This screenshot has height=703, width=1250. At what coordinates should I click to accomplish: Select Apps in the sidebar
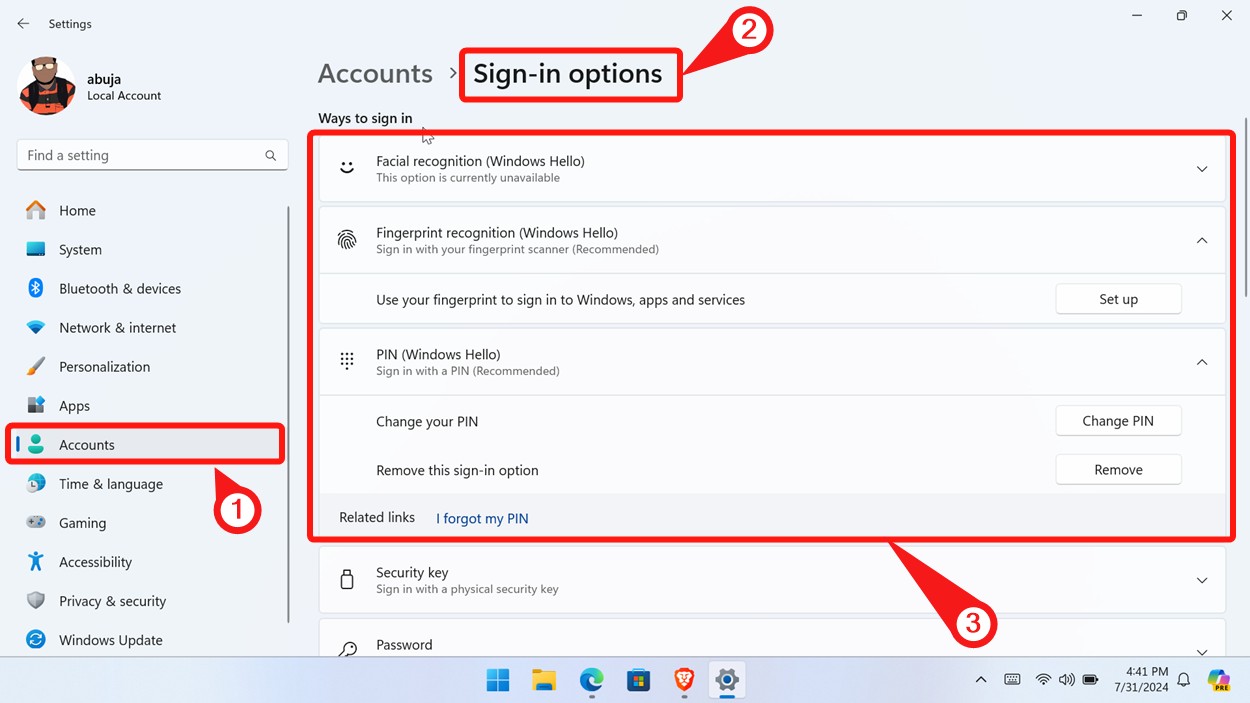(75, 405)
